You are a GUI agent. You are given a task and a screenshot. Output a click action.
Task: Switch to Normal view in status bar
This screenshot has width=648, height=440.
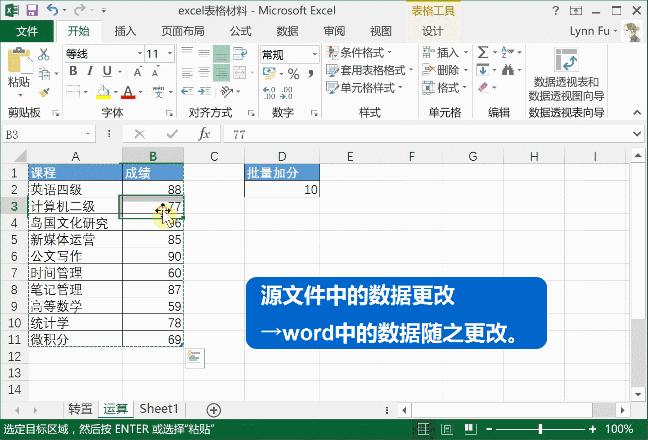[423, 429]
